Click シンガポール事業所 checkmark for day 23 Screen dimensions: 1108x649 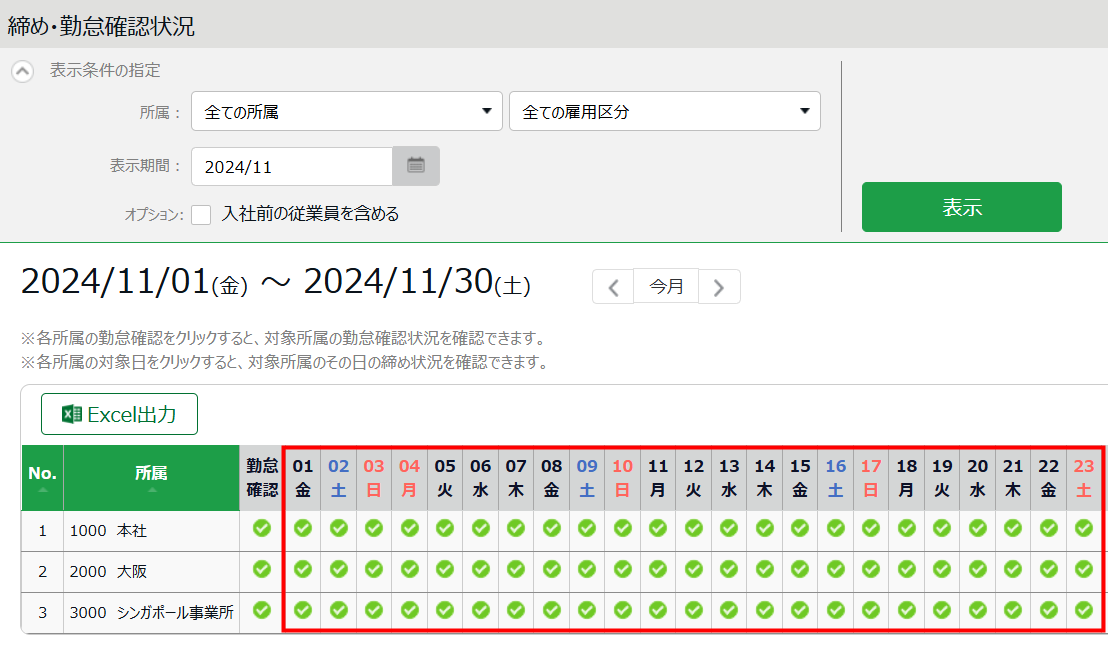tap(1084, 610)
